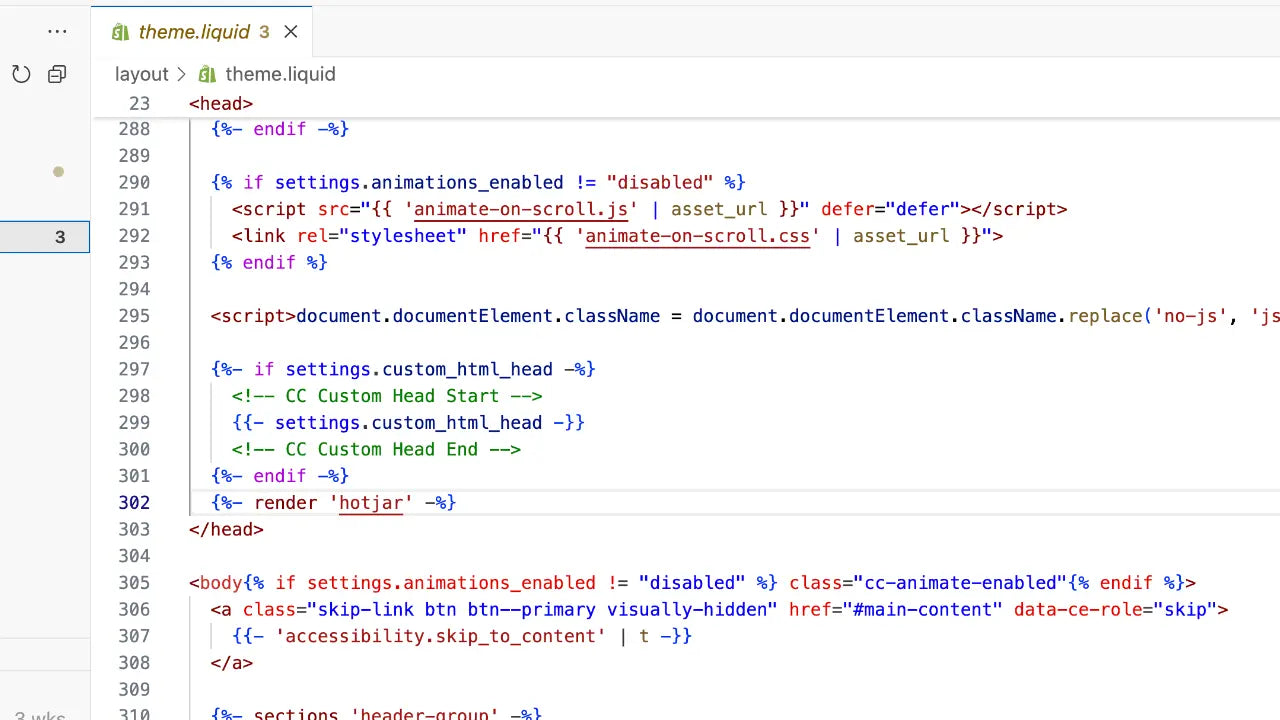Image resolution: width=1280 pixels, height=720 pixels.
Task: Expand the sticky <head> line at the top
Action: point(220,103)
